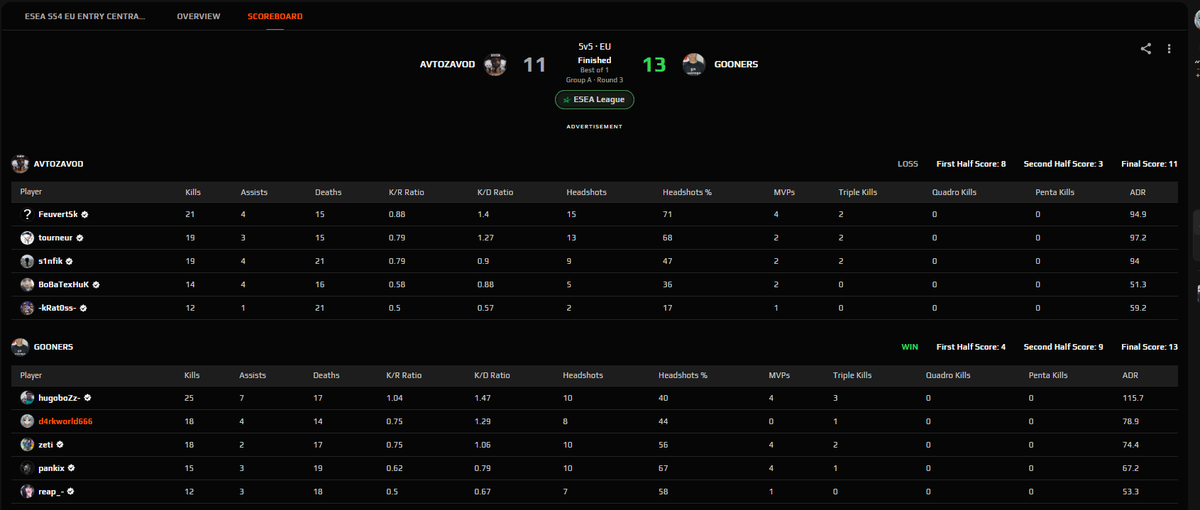Click Kills column header in AVTOZAVOD table
The image size is (1200, 510).
[193, 191]
